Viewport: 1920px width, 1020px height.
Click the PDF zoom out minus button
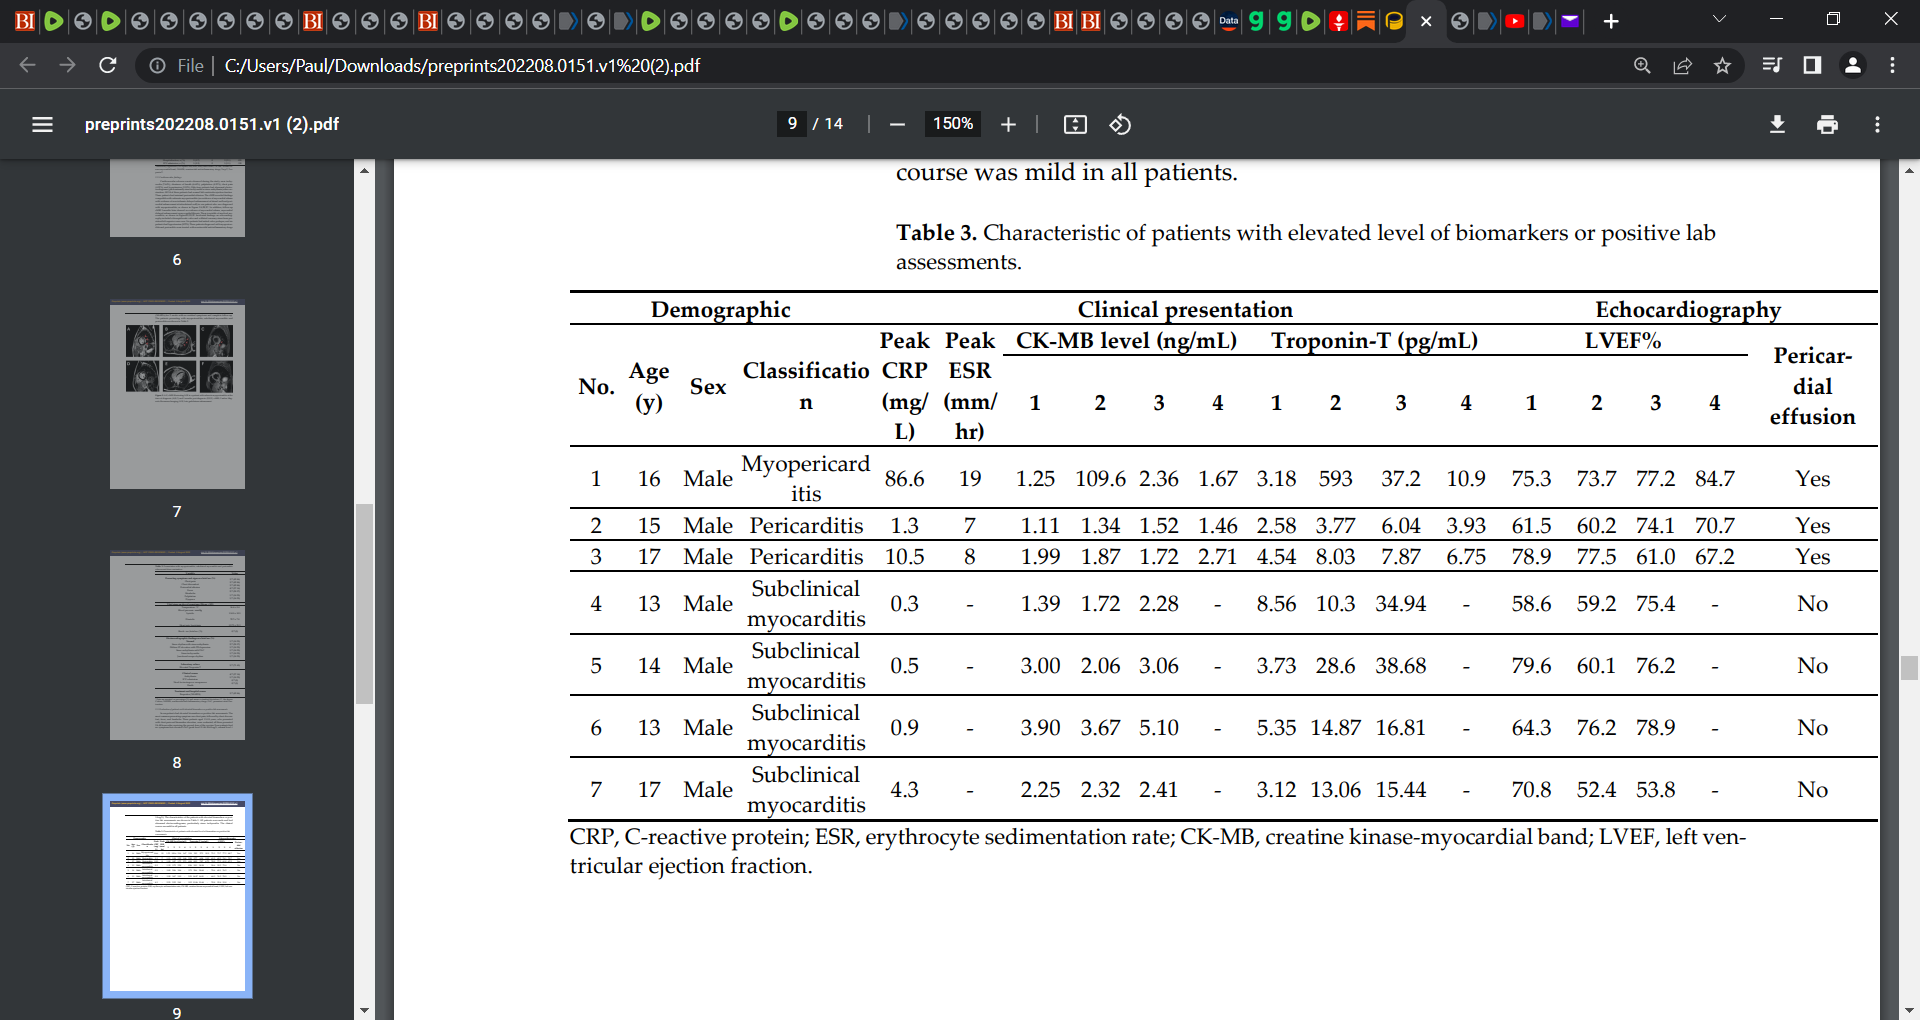point(897,124)
